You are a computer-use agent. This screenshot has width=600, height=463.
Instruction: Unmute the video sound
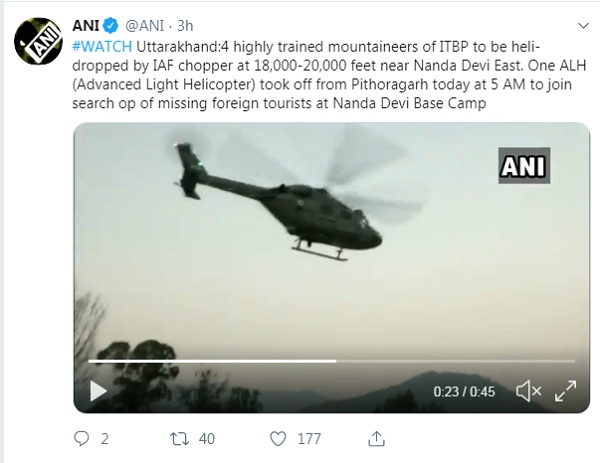(525, 390)
